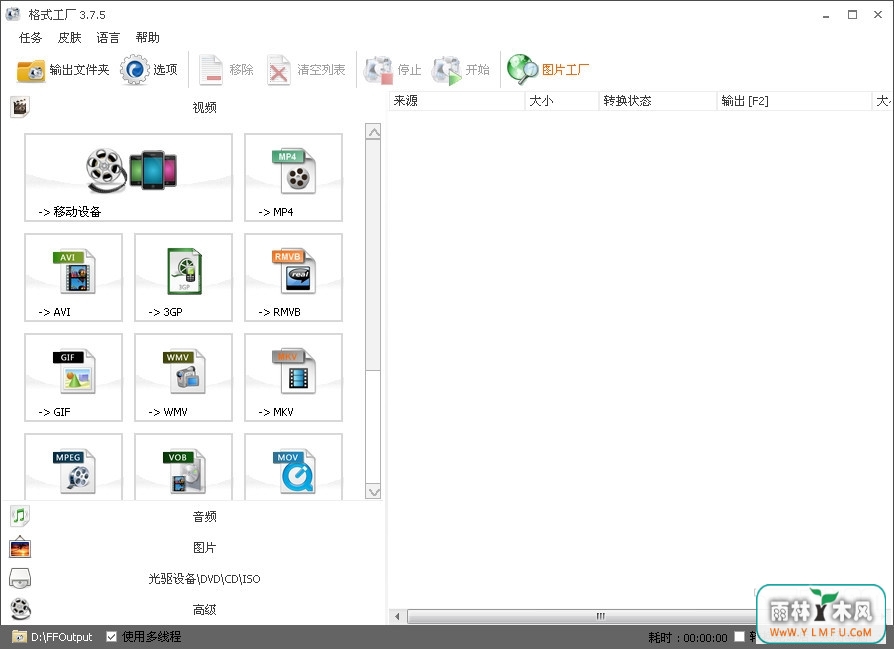The height and width of the screenshot is (649, 894).
Task: Click the 光驱设备 disc drive icon
Action: click(x=20, y=578)
